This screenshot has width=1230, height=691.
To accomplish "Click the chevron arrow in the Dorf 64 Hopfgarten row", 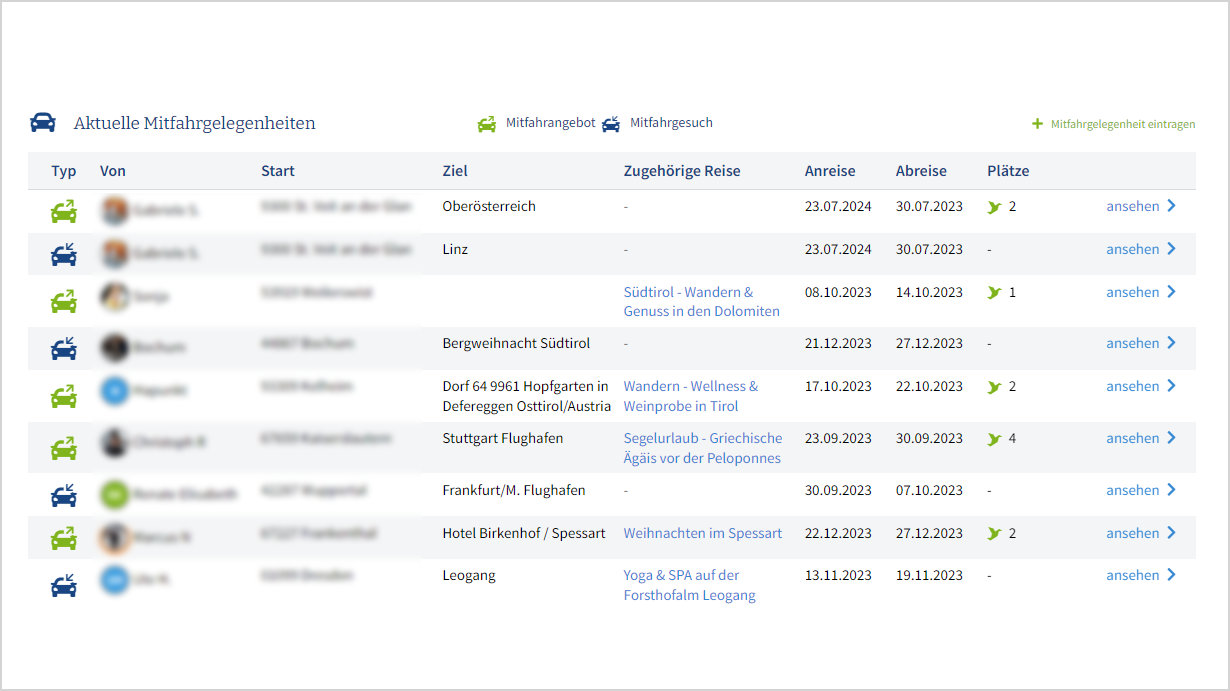I will 1171,386.
